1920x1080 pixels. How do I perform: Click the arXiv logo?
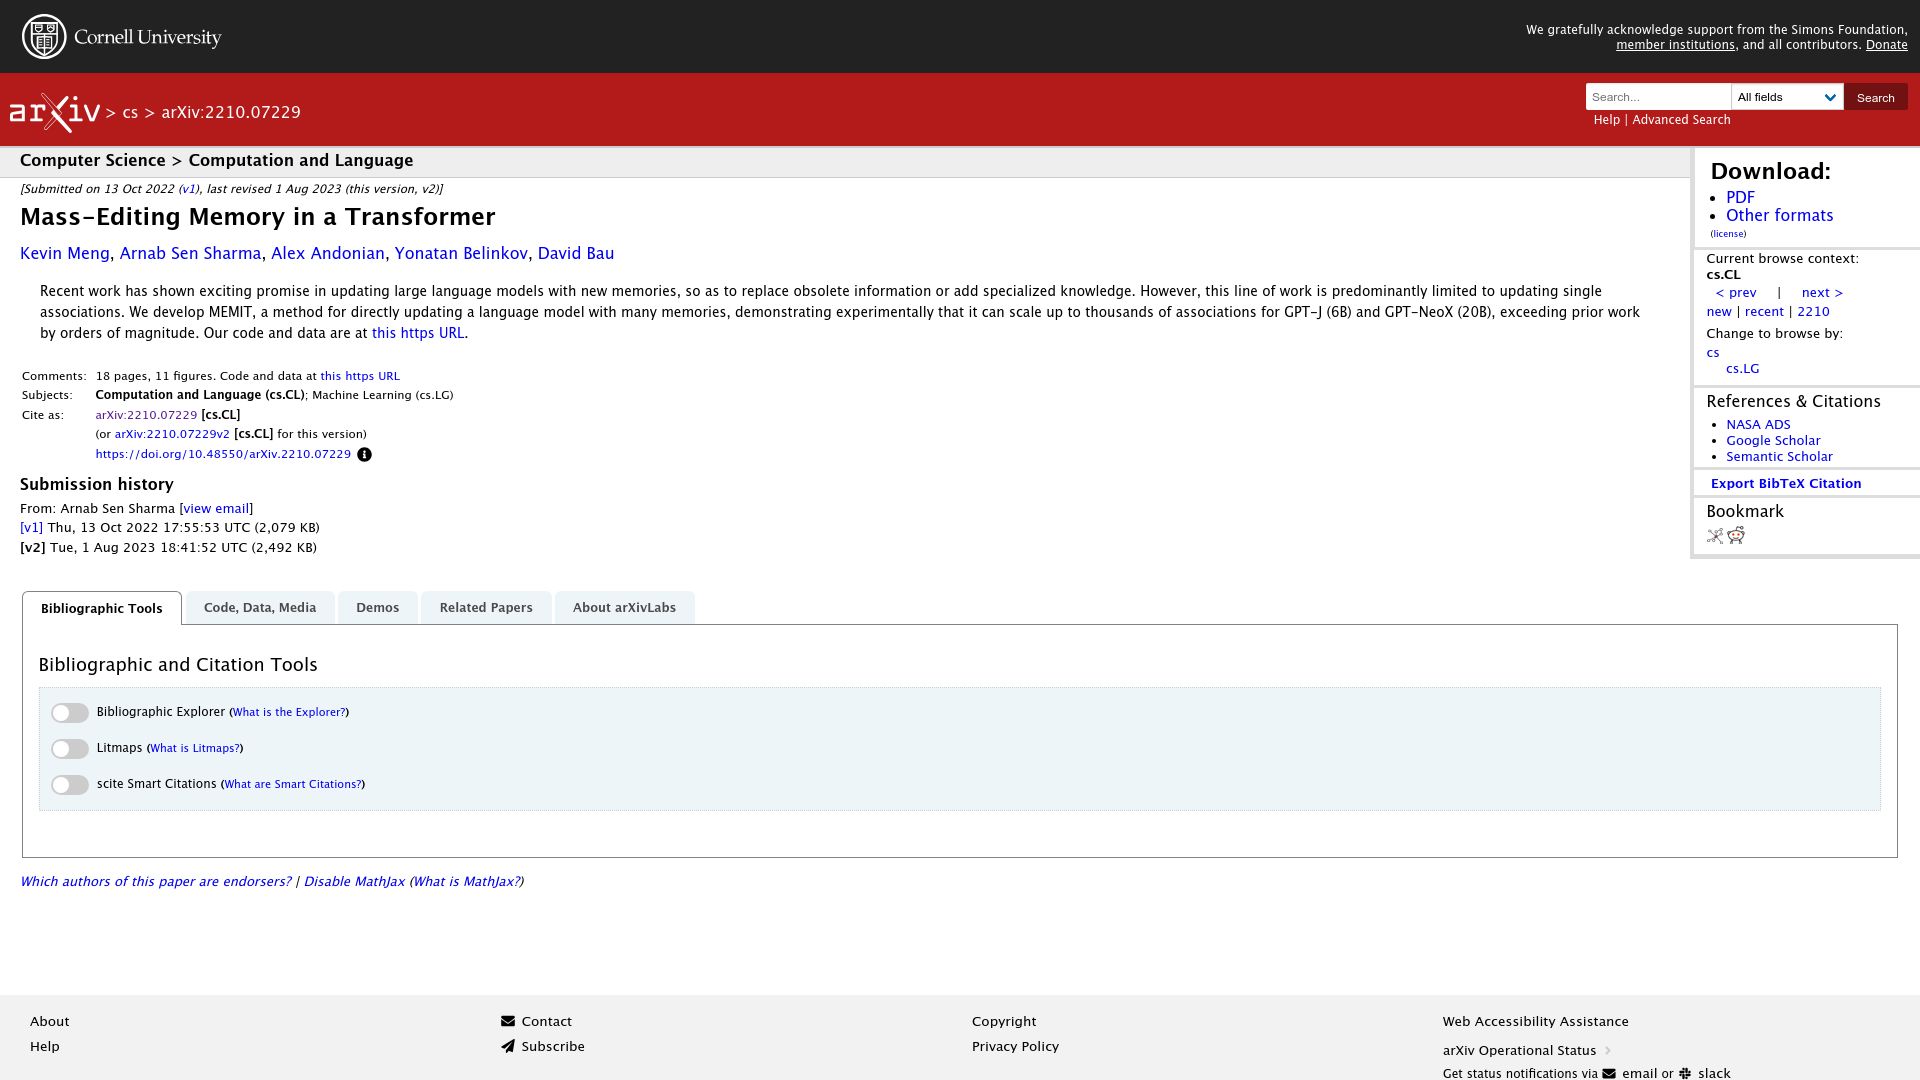[55, 112]
